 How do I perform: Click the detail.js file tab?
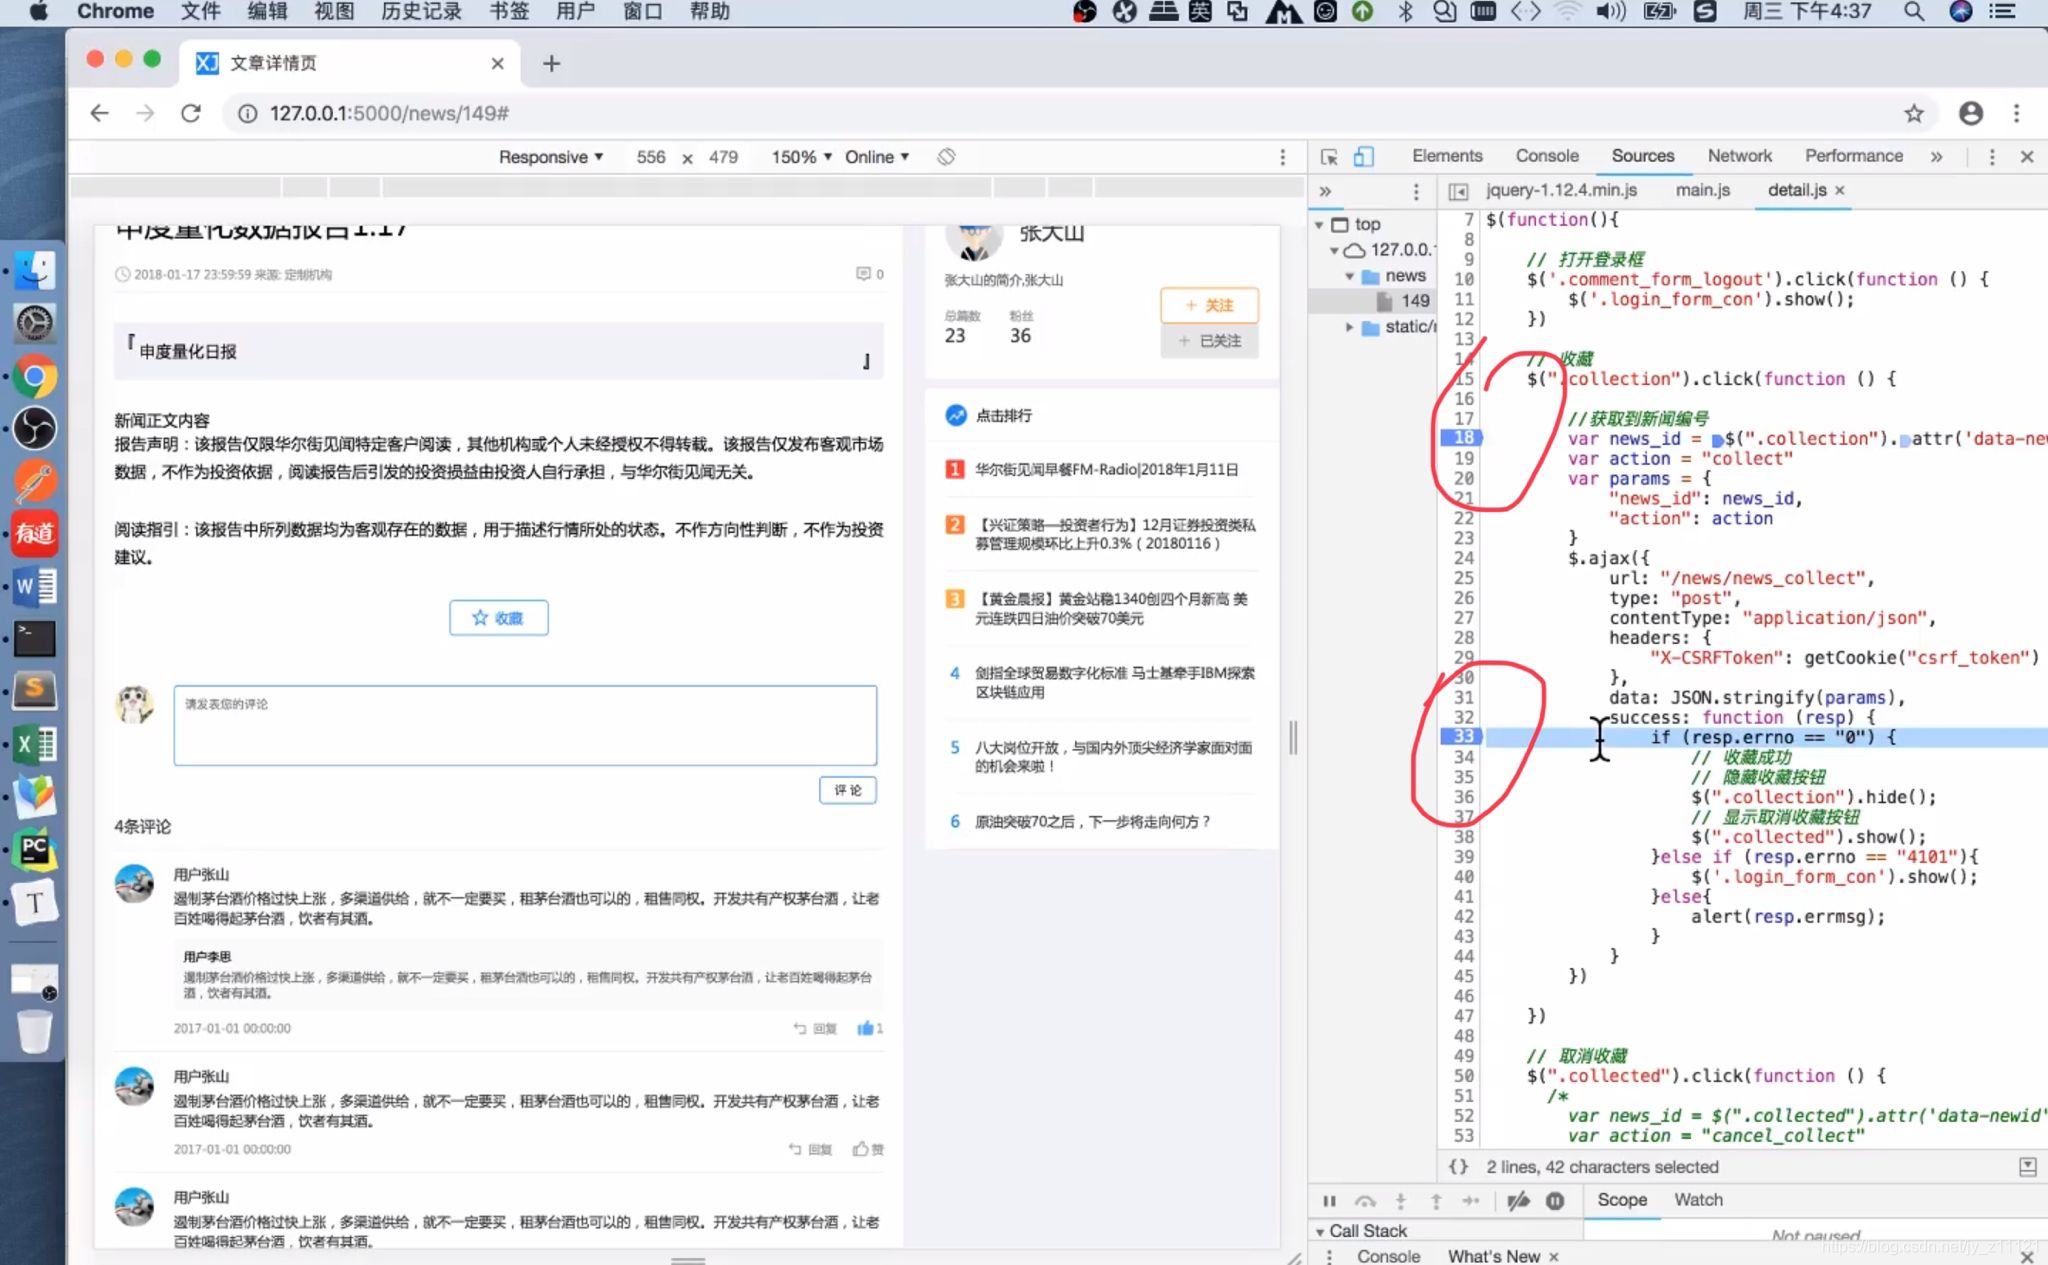[1795, 190]
